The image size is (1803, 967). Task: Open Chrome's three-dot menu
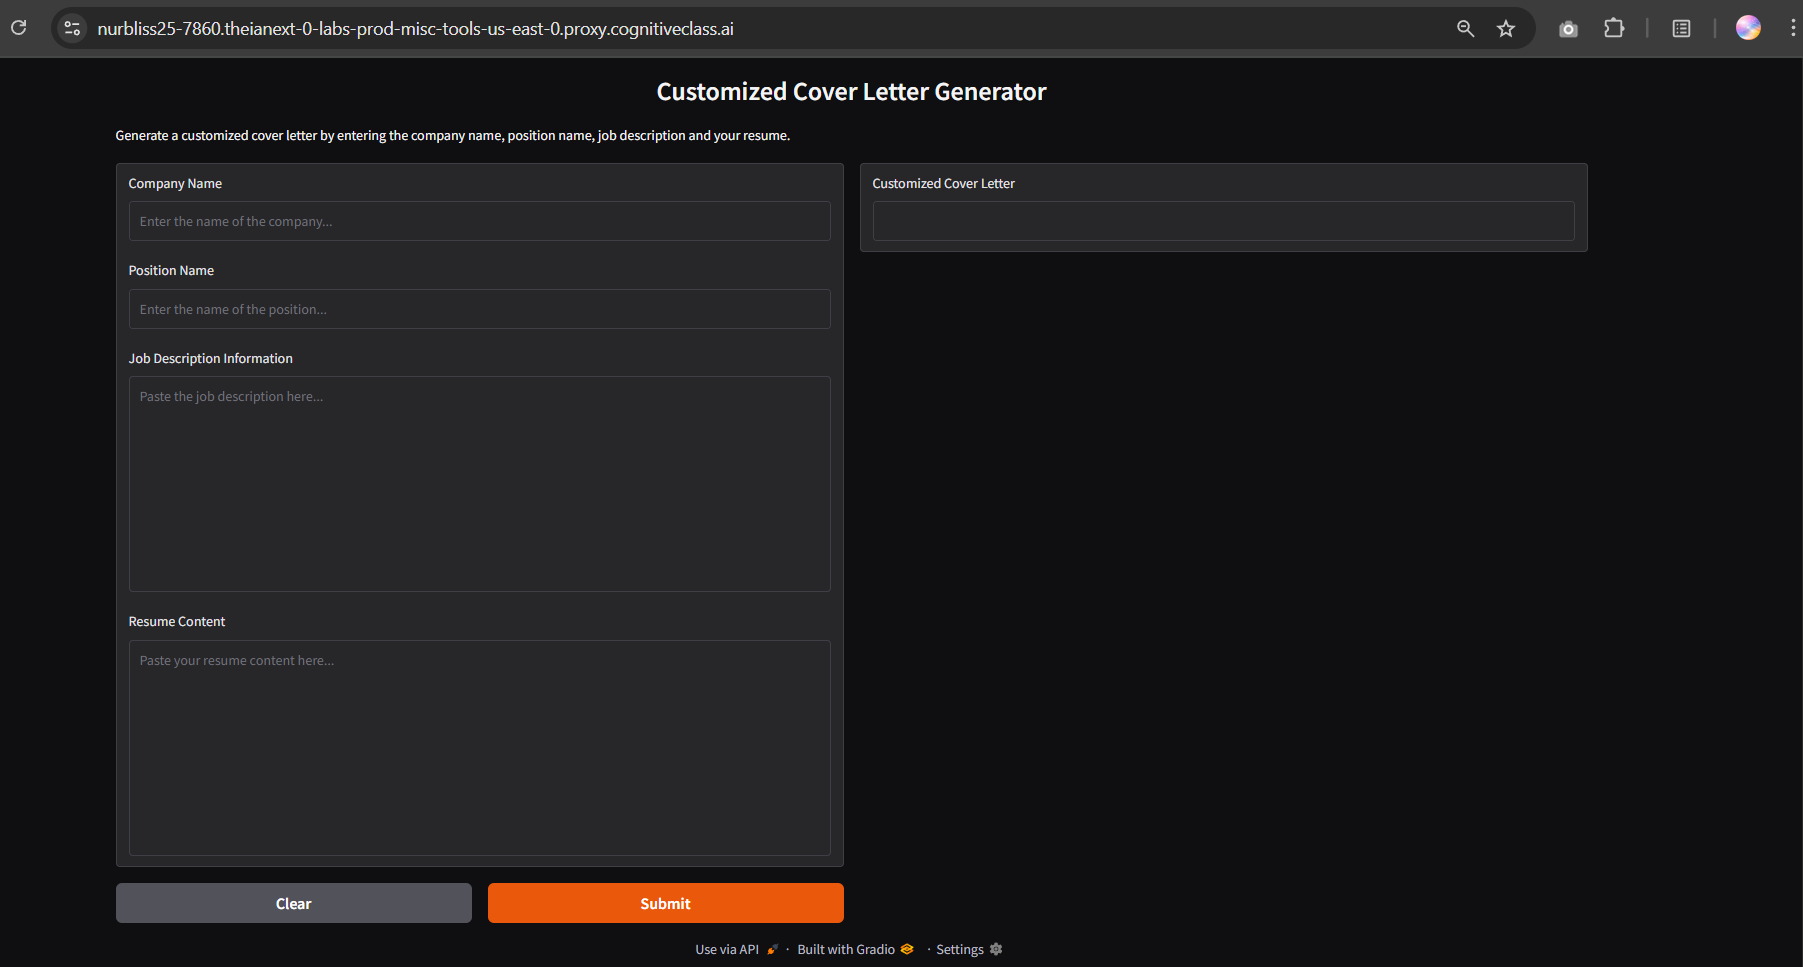pos(1792,28)
